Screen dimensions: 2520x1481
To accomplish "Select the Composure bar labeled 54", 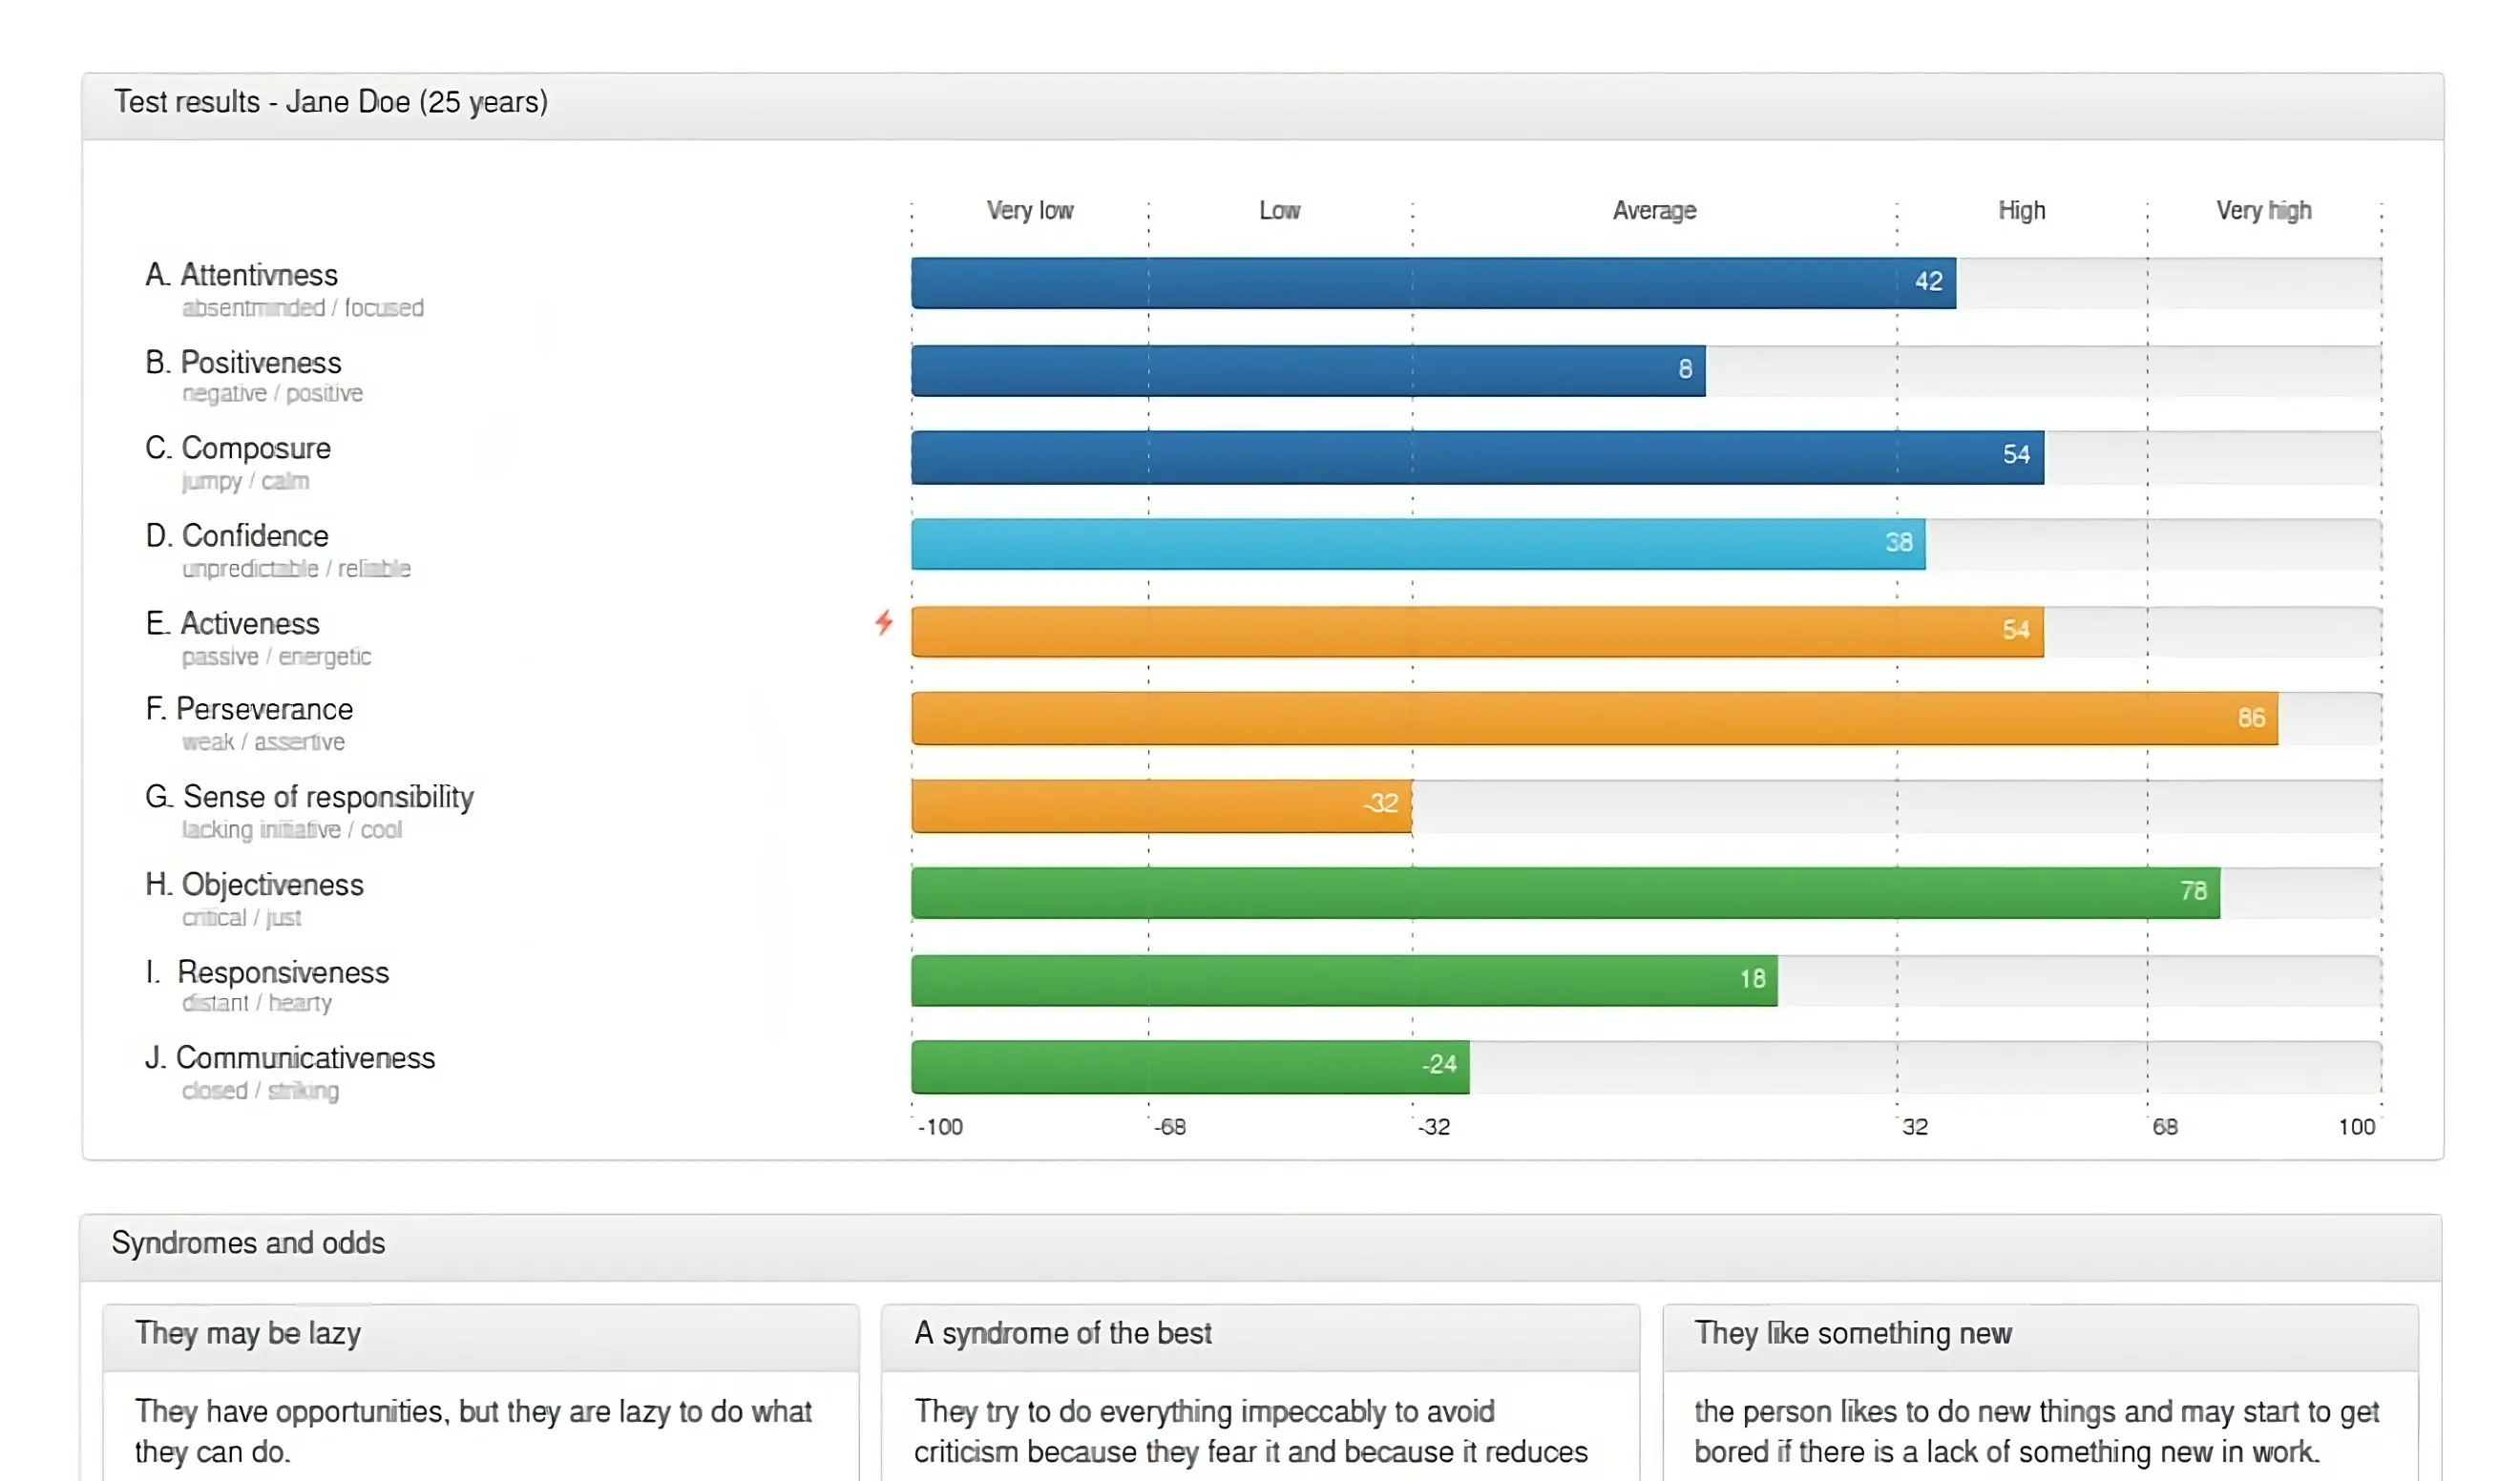I will click(1476, 457).
